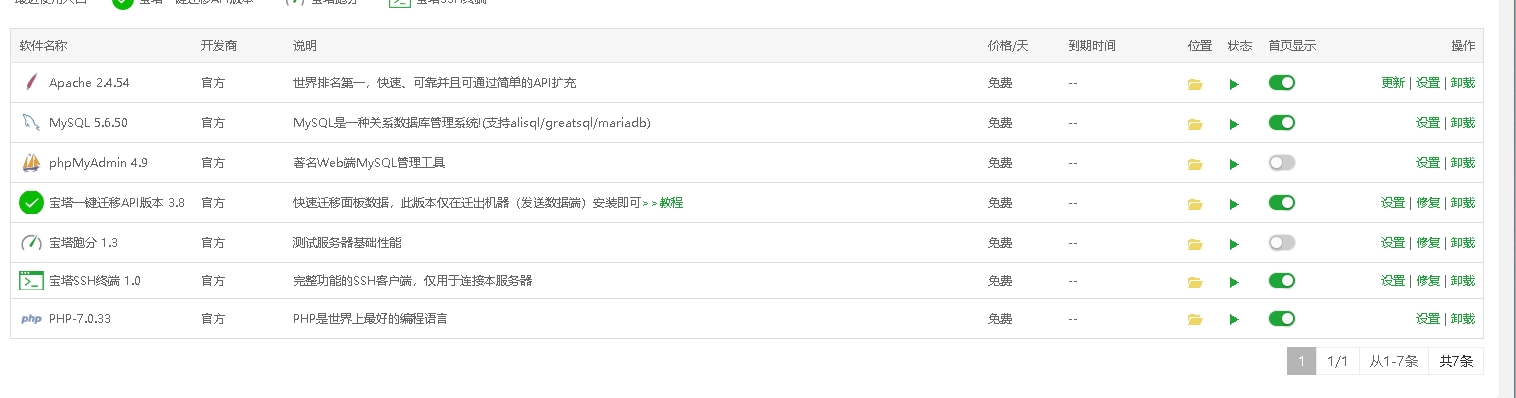Click the Apache feather logo icon
The width and height of the screenshot is (1516, 398).
coord(31,82)
